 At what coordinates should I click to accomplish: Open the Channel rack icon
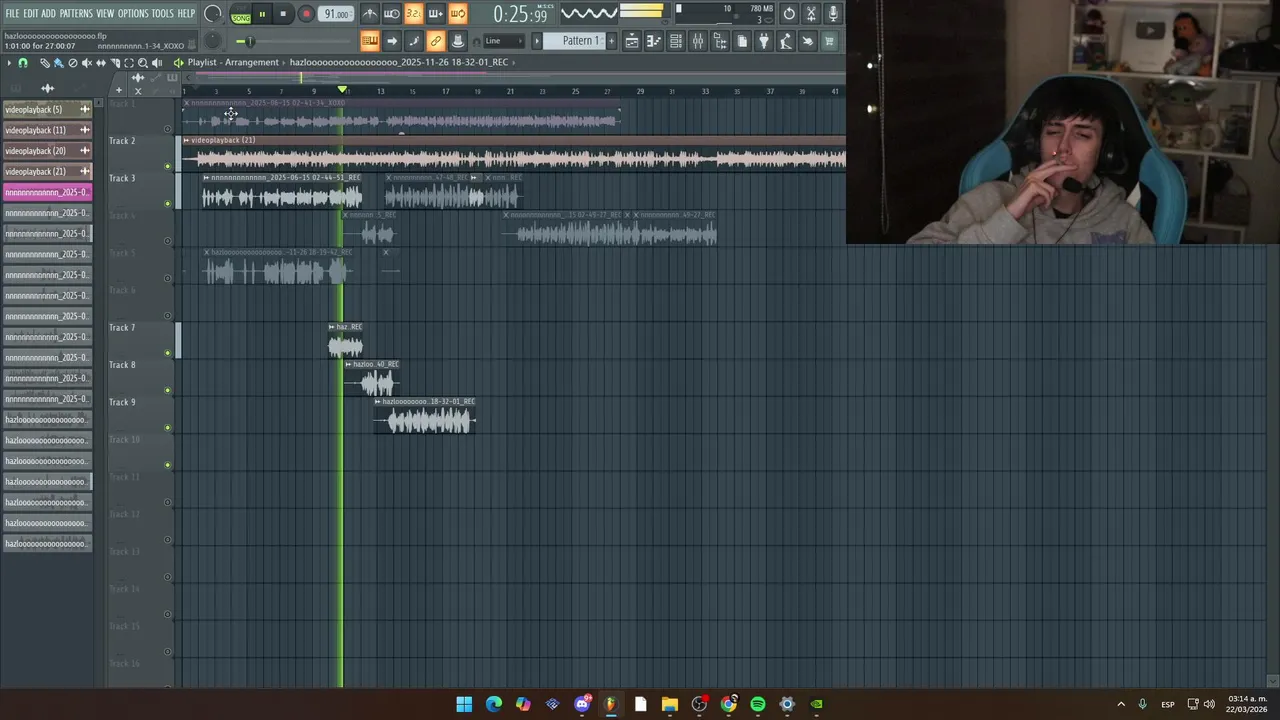676,41
